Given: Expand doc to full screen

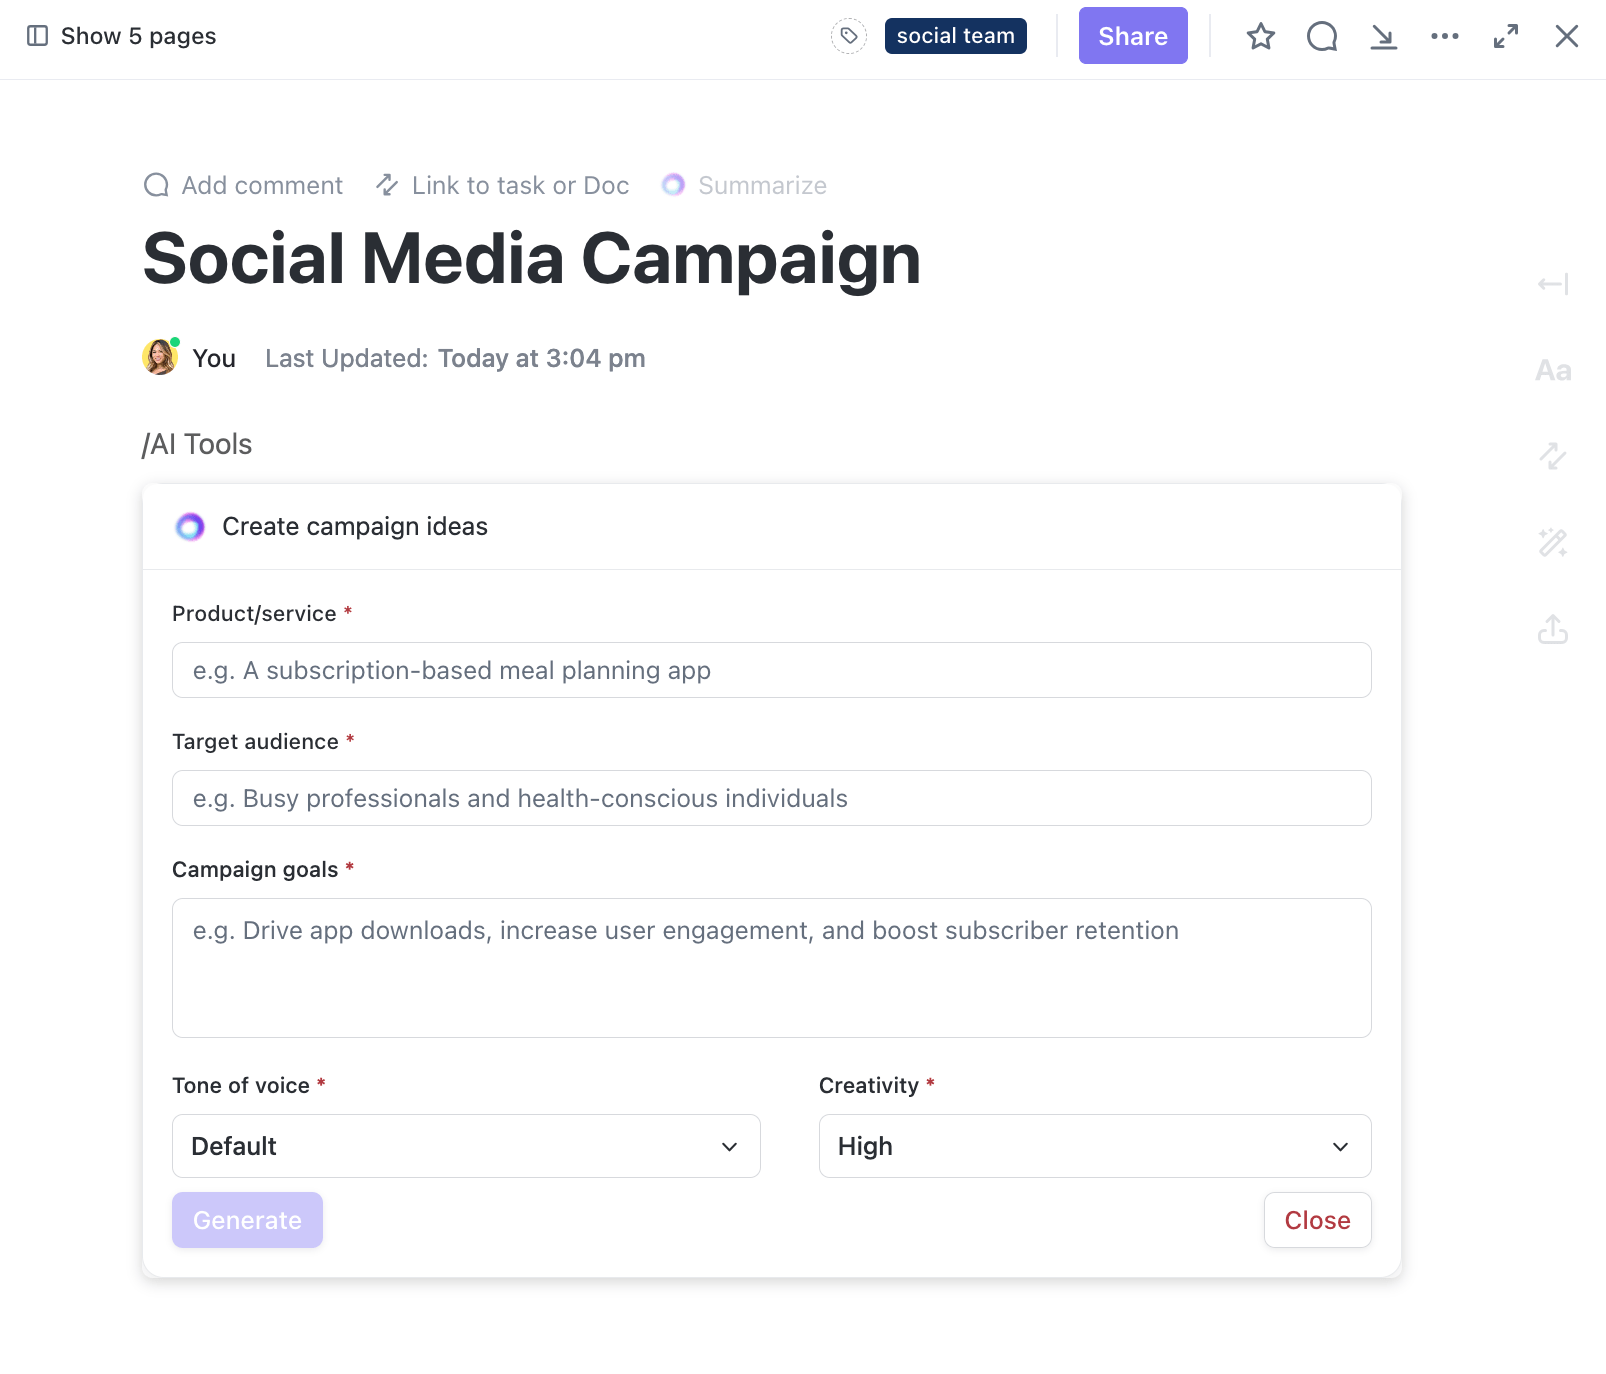Looking at the screenshot, I should 1505,37.
